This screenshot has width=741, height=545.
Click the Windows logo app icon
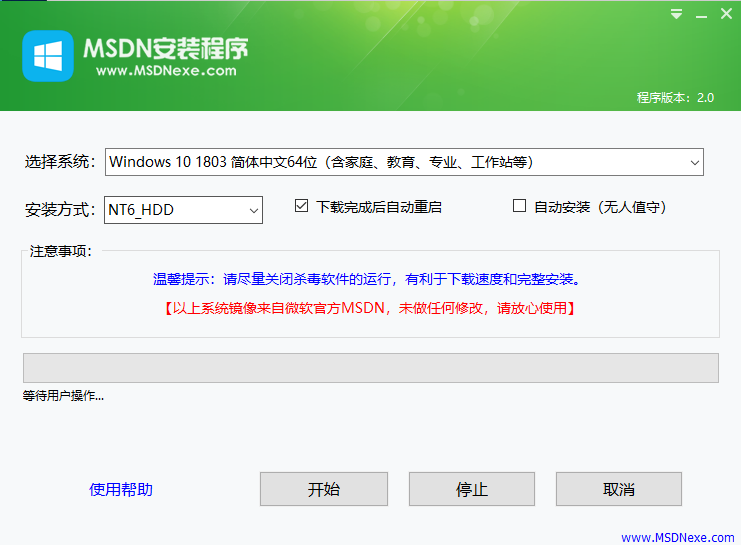tap(48, 56)
